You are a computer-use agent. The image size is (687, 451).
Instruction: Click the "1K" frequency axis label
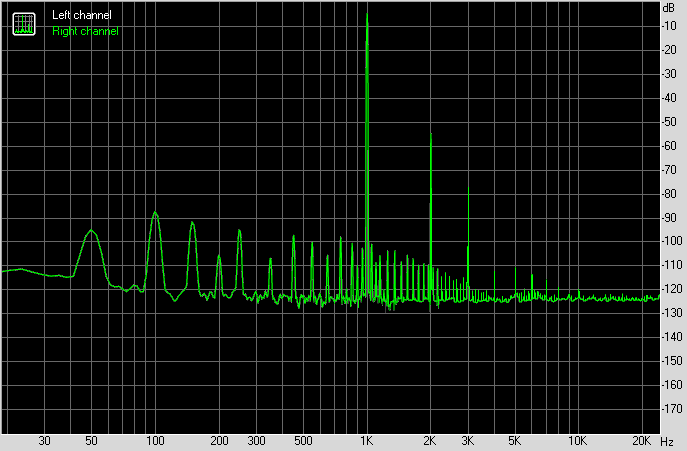pos(367,441)
